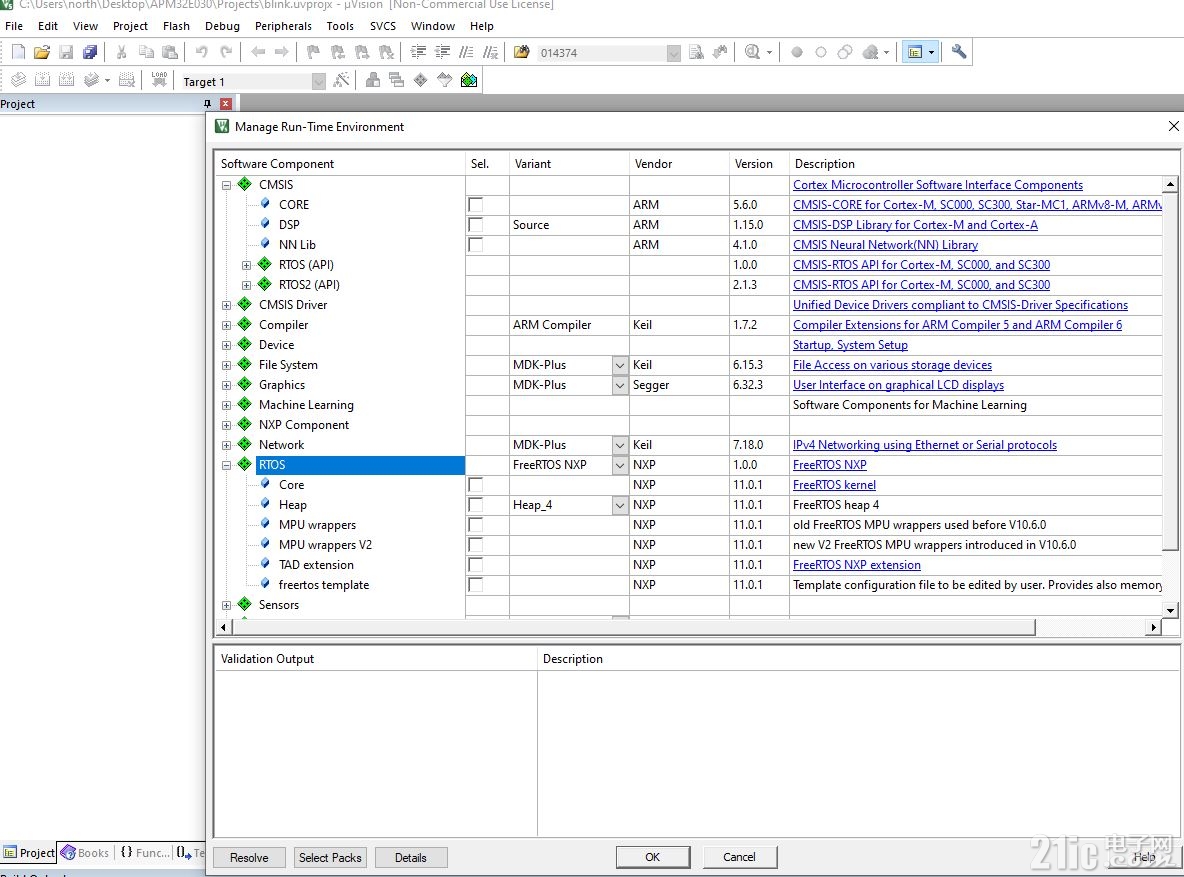Image resolution: width=1184 pixels, height=877 pixels.
Task: Start debug session magnifier icon
Action: (752, 52)
